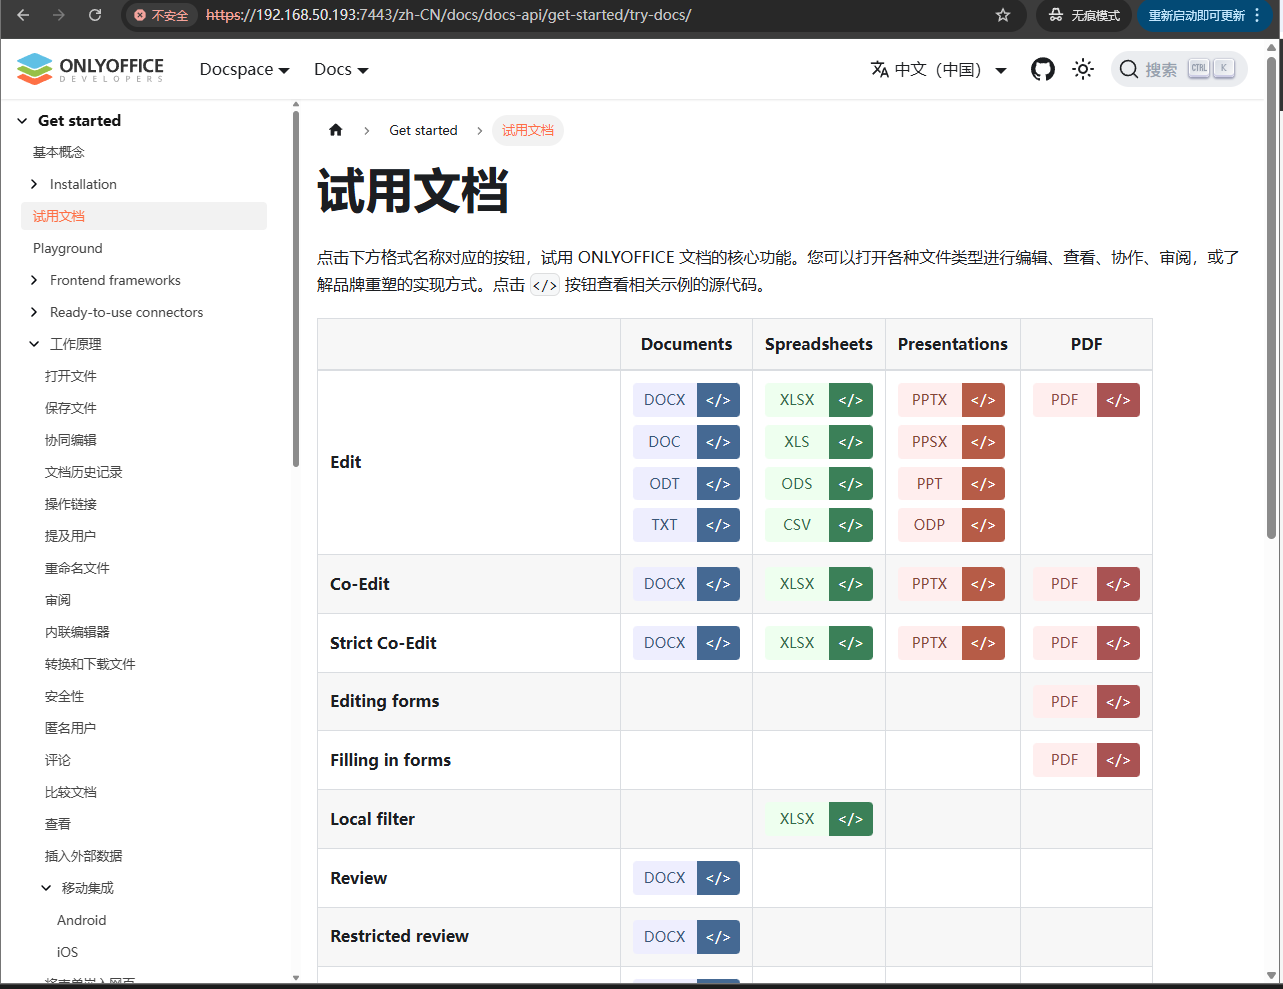Toggle the light/dark theme sun icon
Screen dimensions: 1283x989
1083,69
